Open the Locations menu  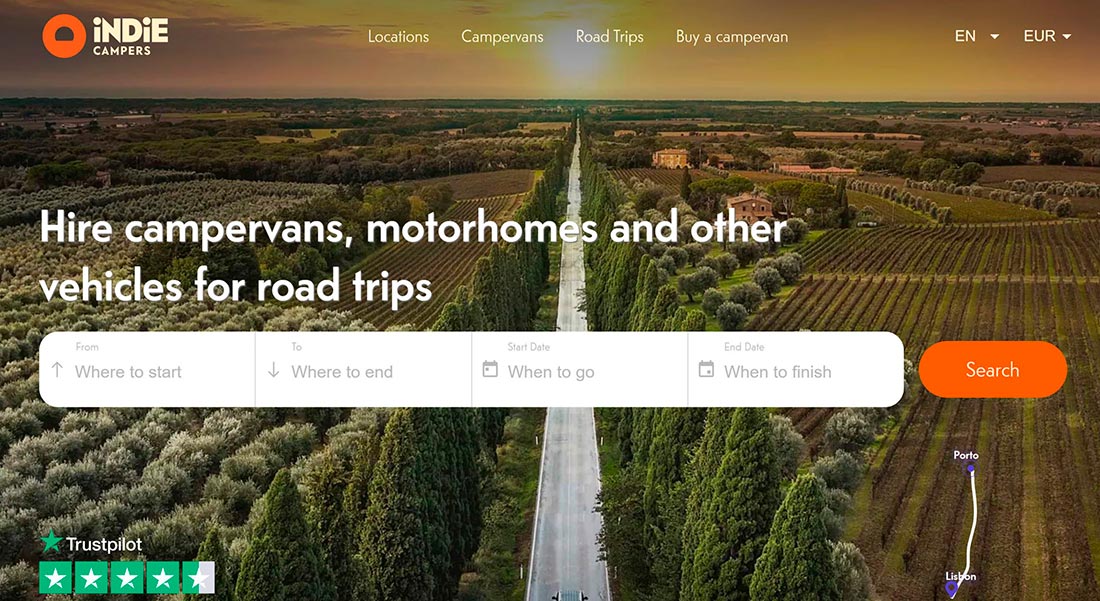coord(398,36)
